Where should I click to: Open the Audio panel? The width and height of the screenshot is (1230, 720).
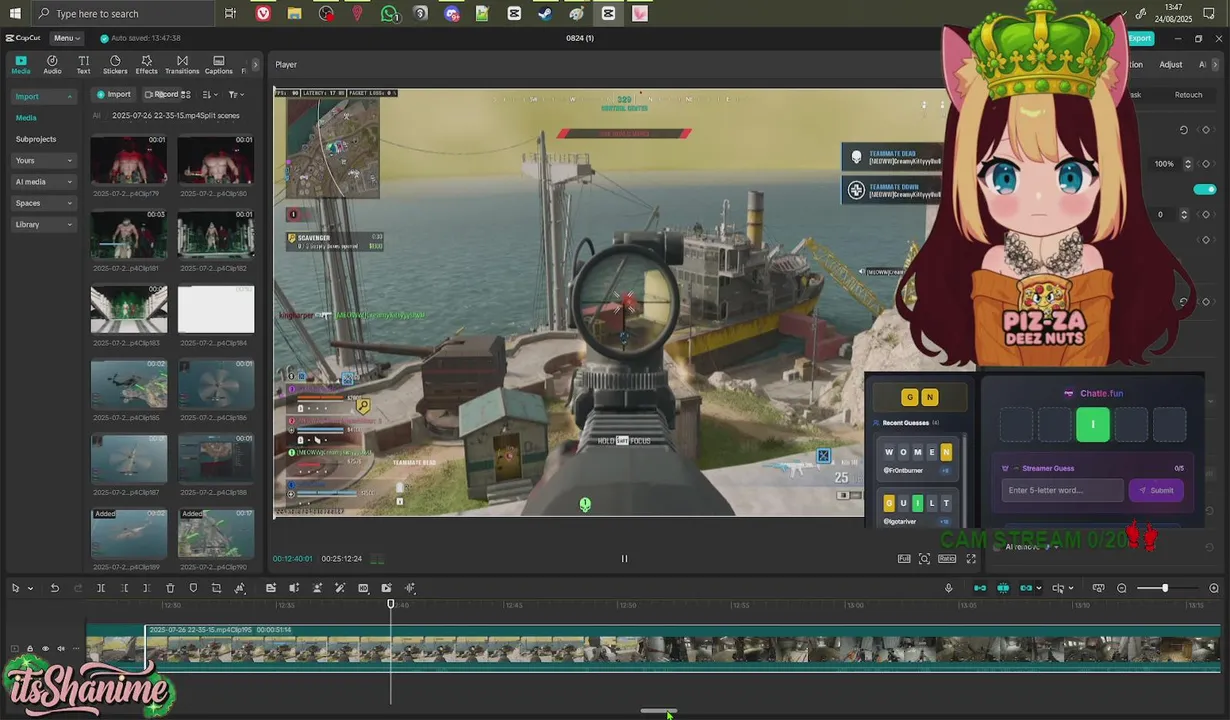[52, 65]
